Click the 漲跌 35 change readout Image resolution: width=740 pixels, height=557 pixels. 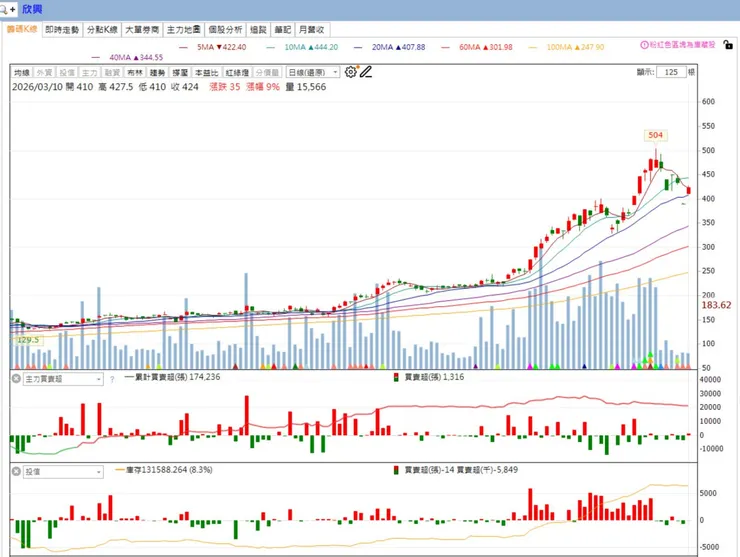tap(225, 87)
